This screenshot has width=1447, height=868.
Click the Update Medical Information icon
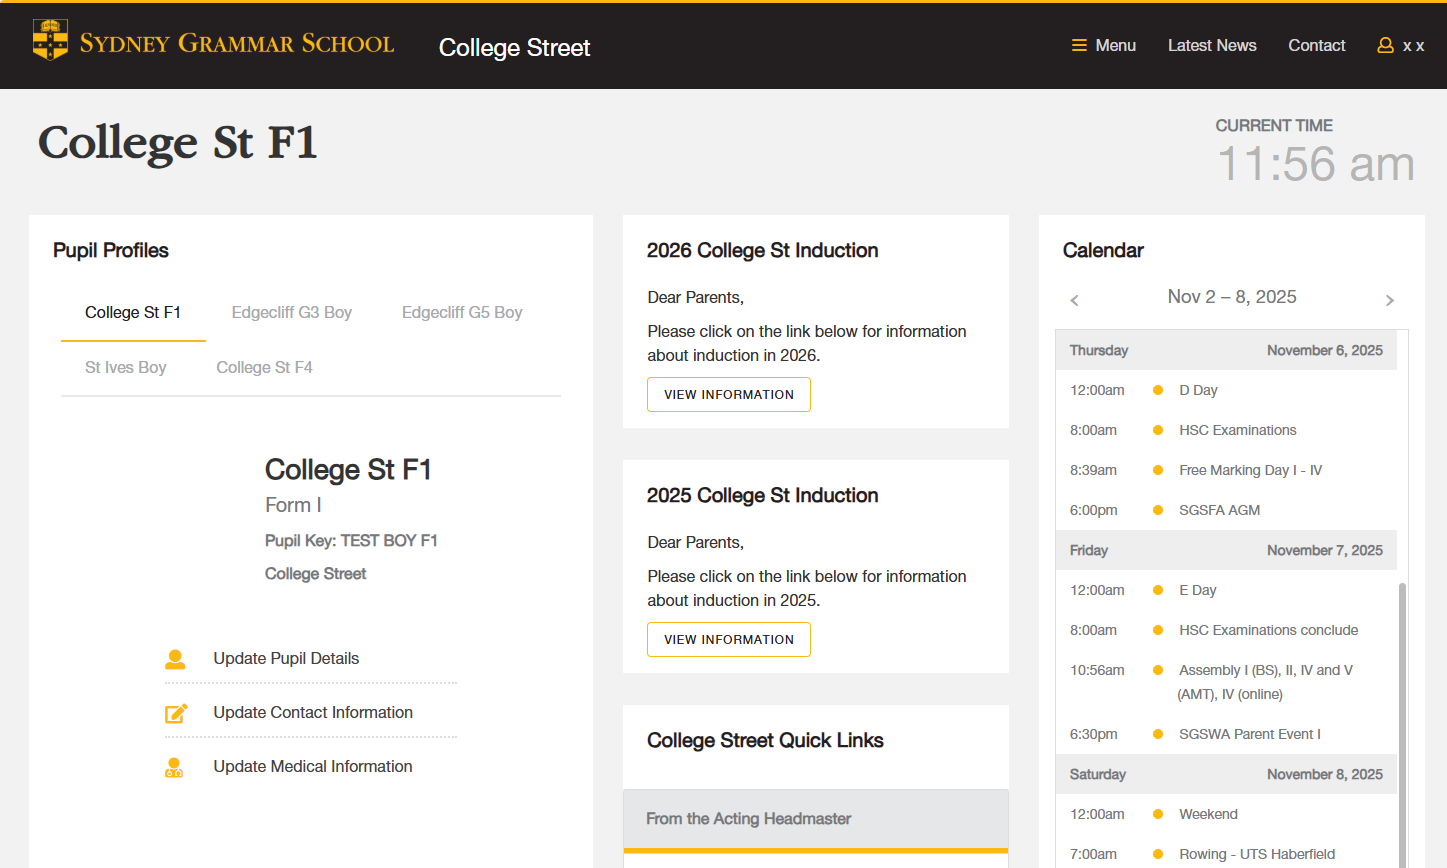click(x=174, y=767)
